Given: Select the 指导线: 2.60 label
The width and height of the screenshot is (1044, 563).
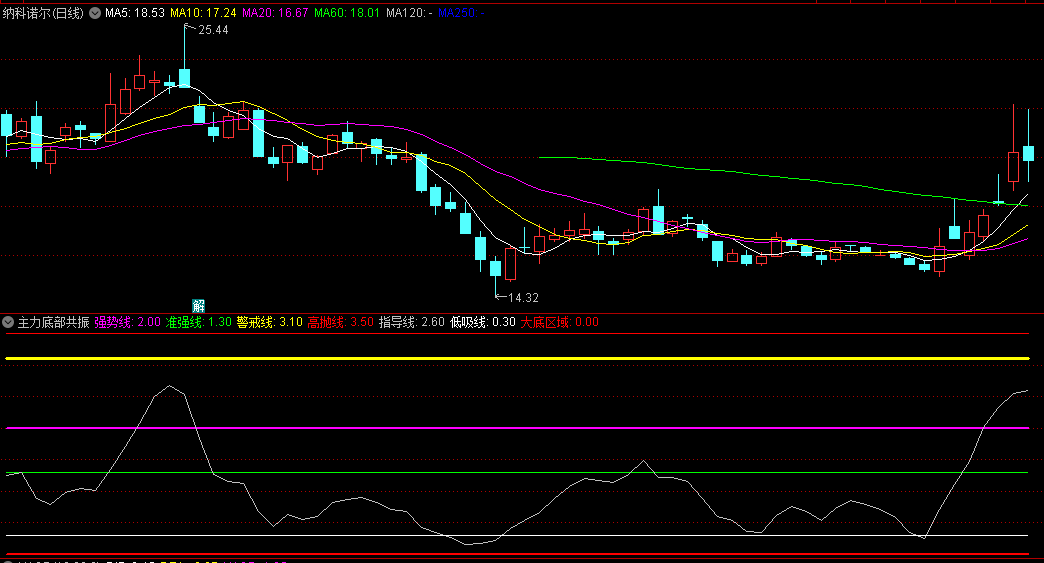Looking at the screenshot, I should 412,322.
